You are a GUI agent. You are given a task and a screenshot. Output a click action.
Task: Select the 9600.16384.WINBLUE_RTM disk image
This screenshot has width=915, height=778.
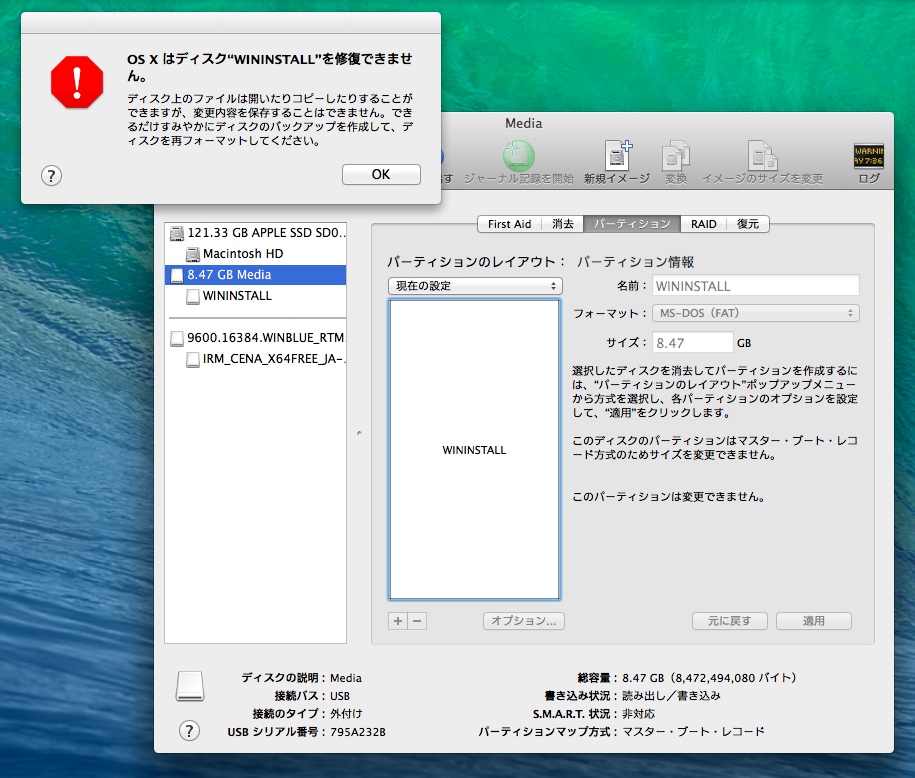coord(265,338)
